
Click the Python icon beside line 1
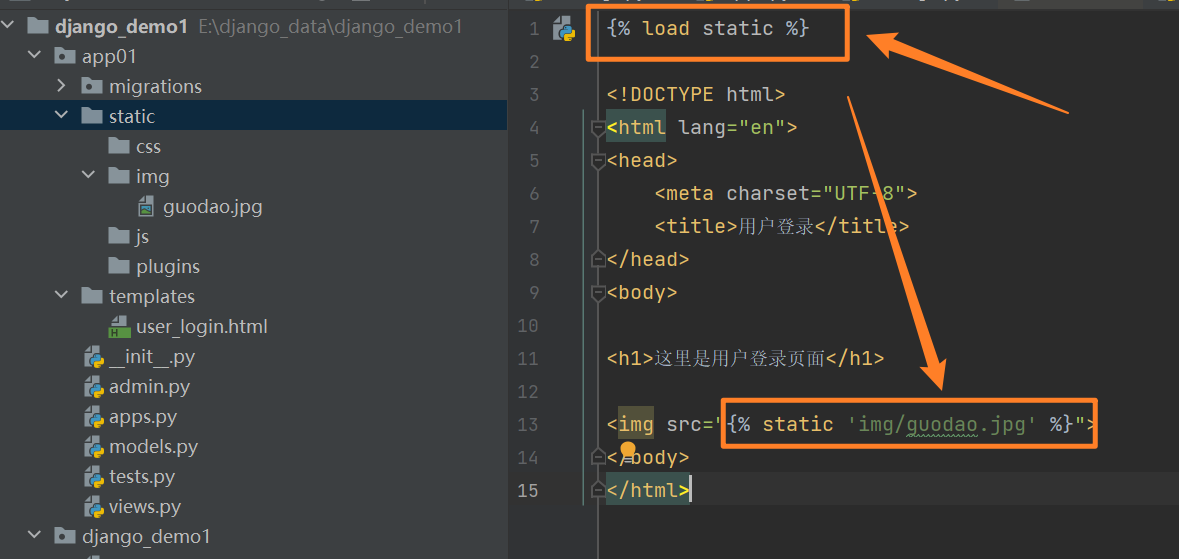[564, 28]
